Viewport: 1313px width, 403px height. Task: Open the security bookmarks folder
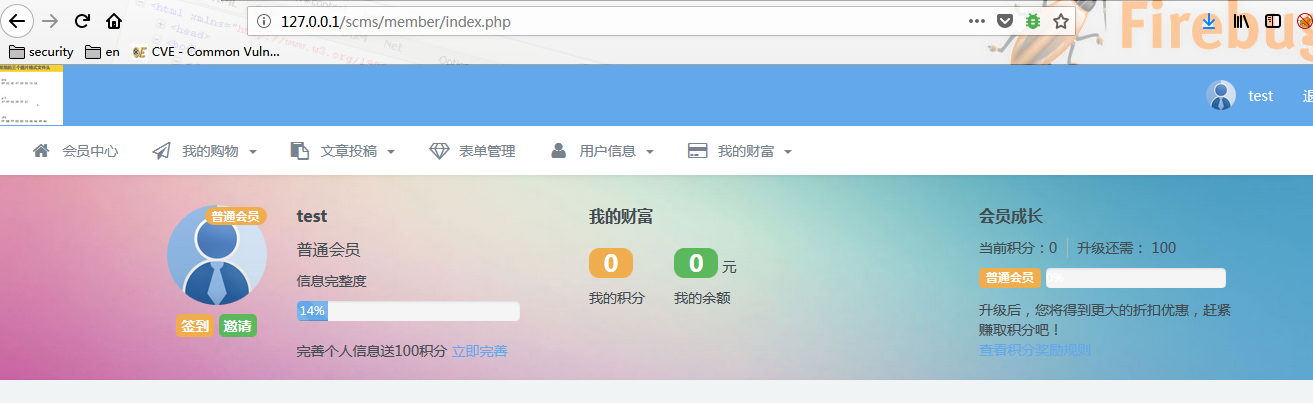tap(40, 52)
